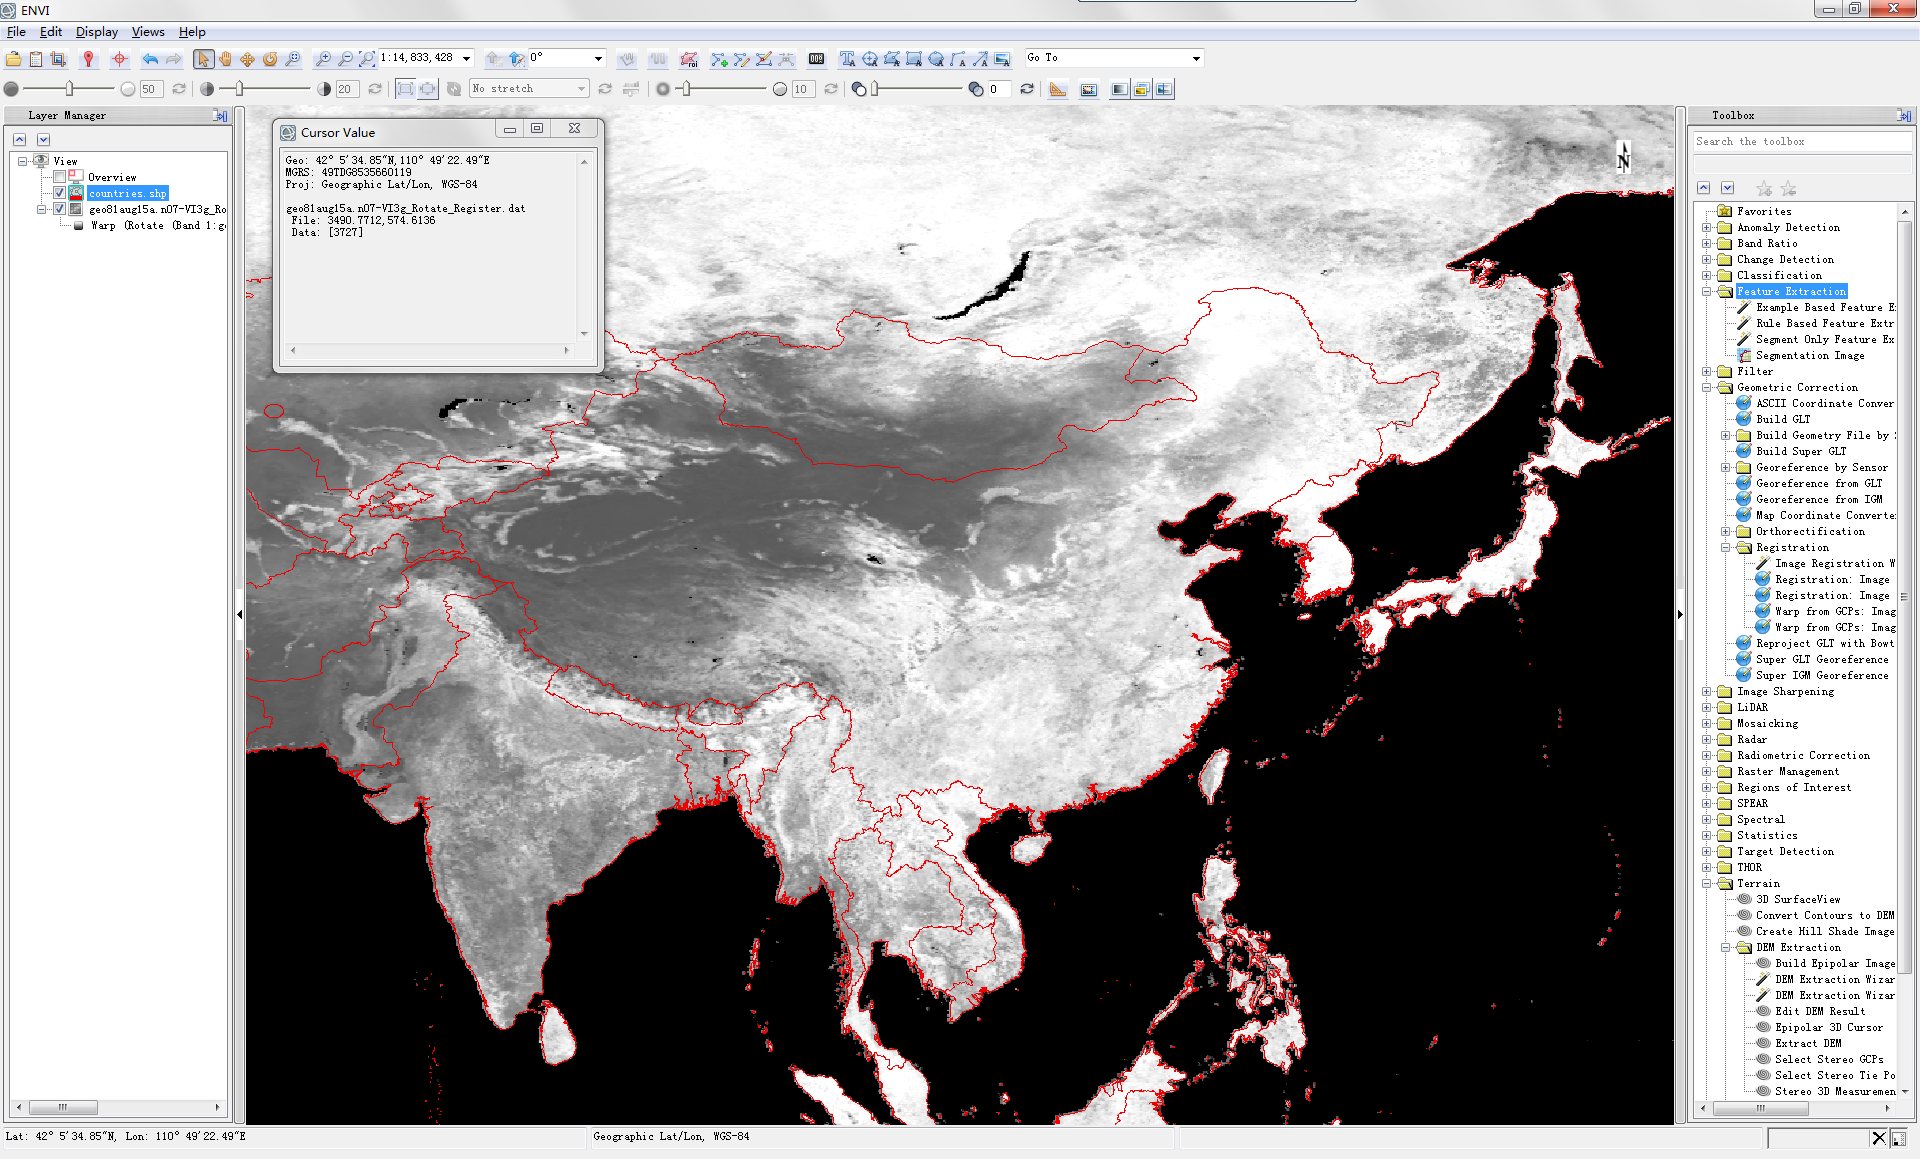The width and height of the screenshot is (1920, 1159).
Task: Open the Feature Counting tool
Action: 816,59
